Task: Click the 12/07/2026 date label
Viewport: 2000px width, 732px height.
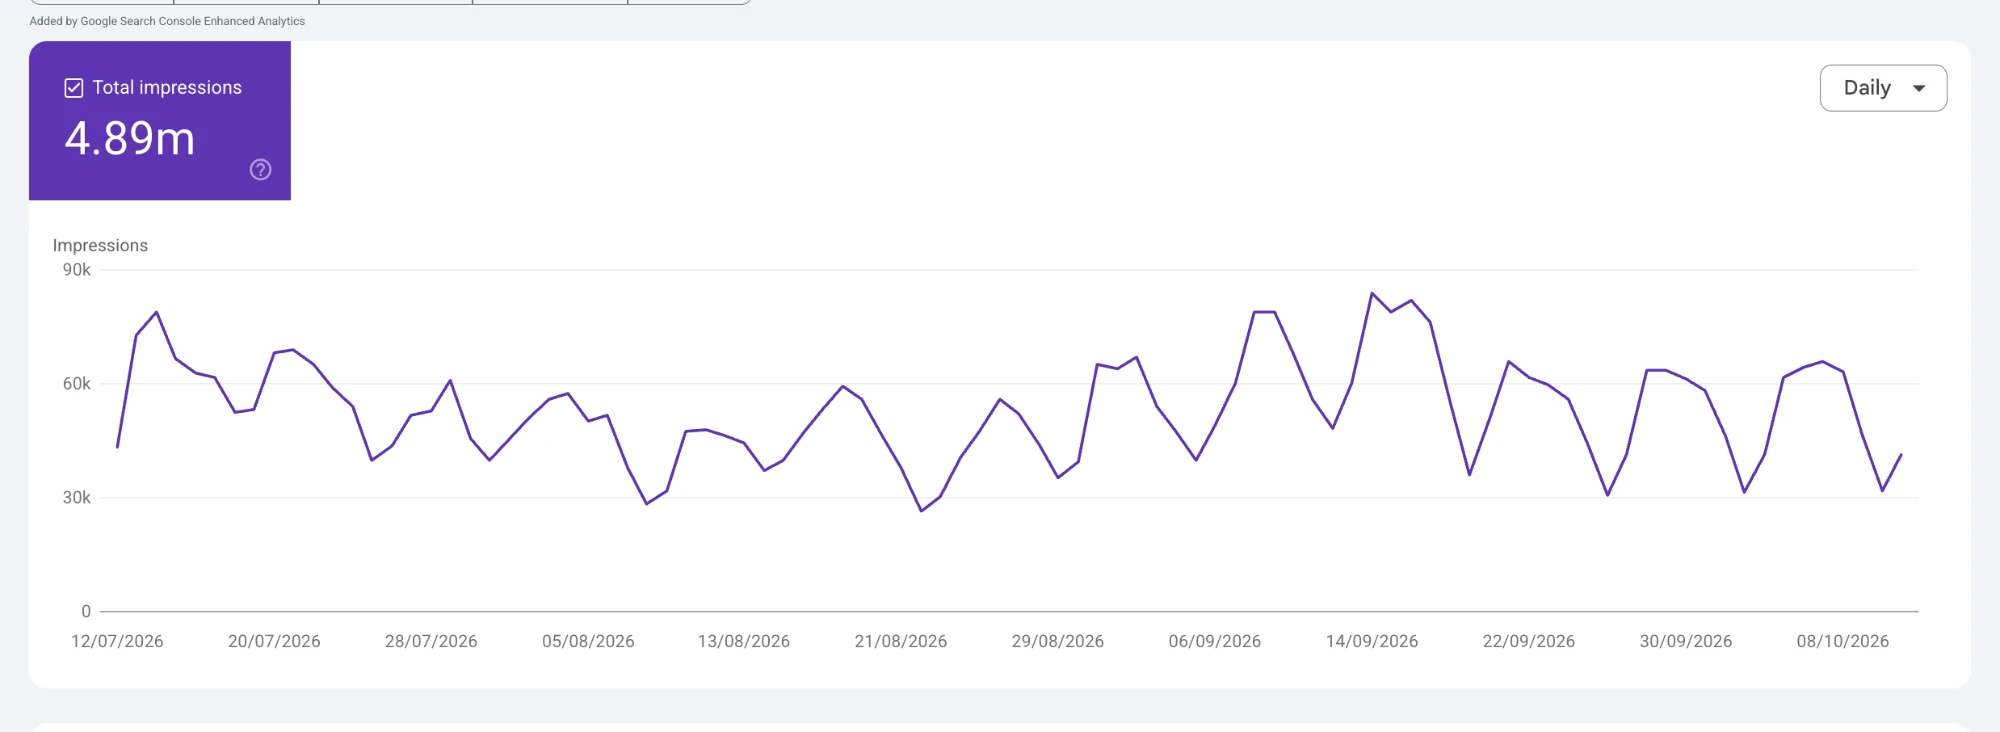Action: (117, 641)
